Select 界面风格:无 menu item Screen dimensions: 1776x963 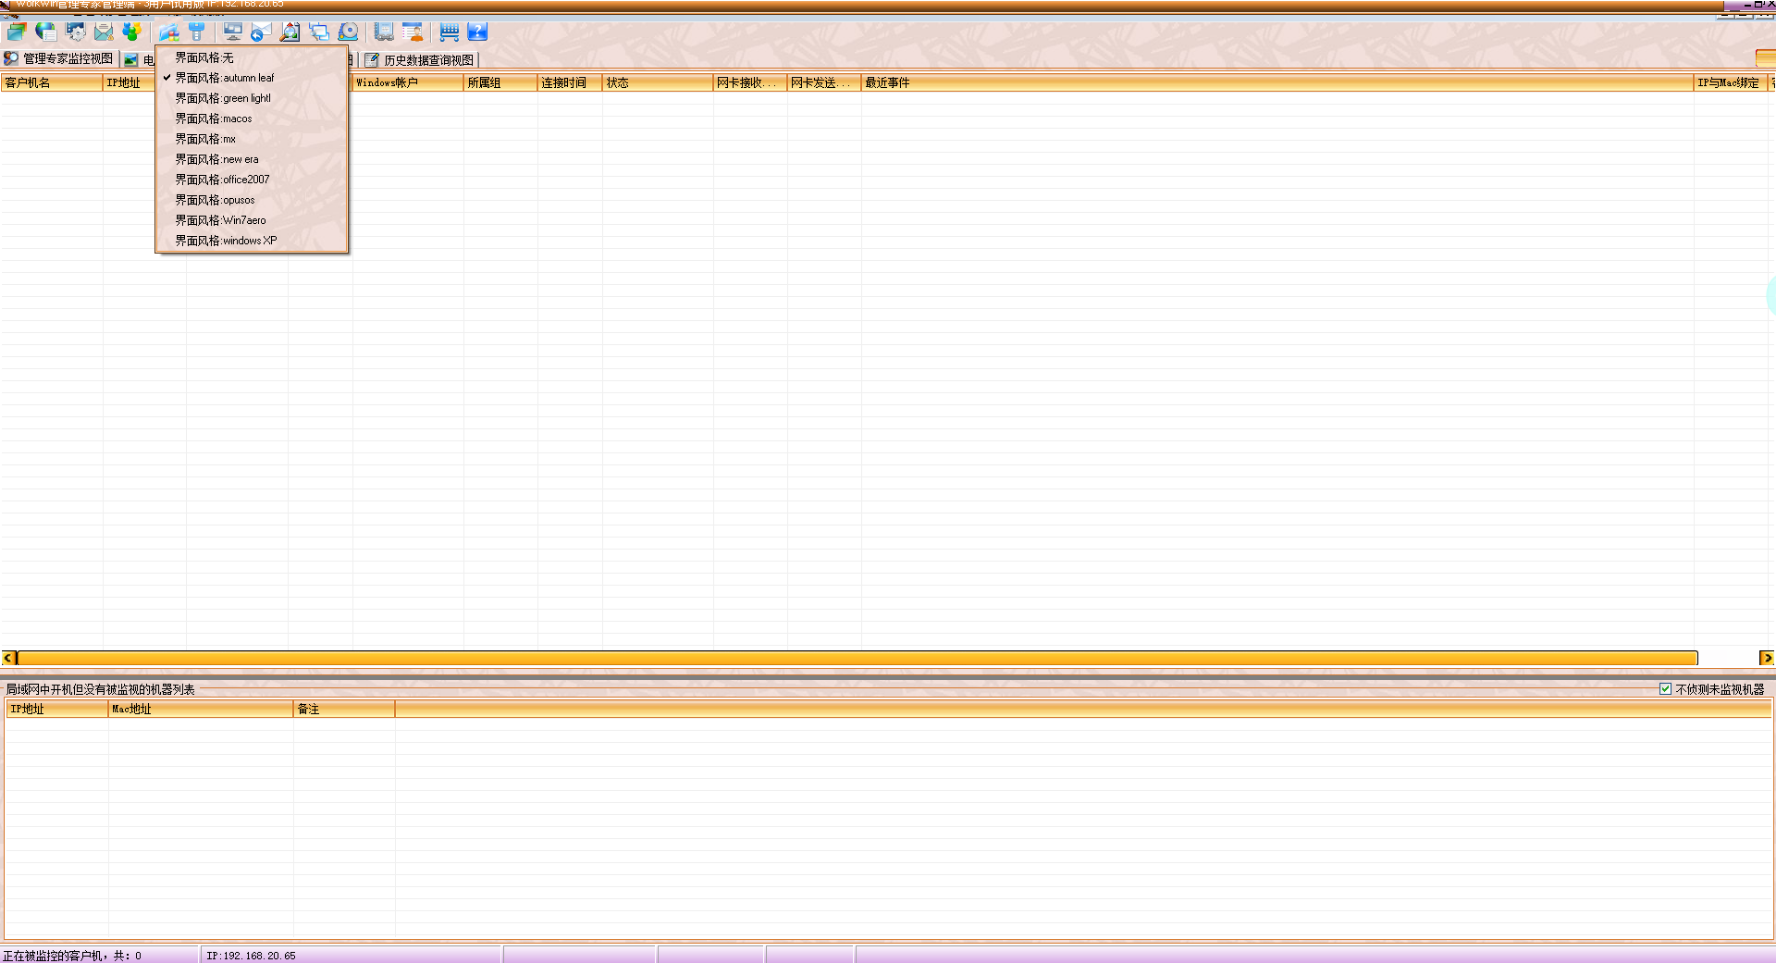(252, 58)
